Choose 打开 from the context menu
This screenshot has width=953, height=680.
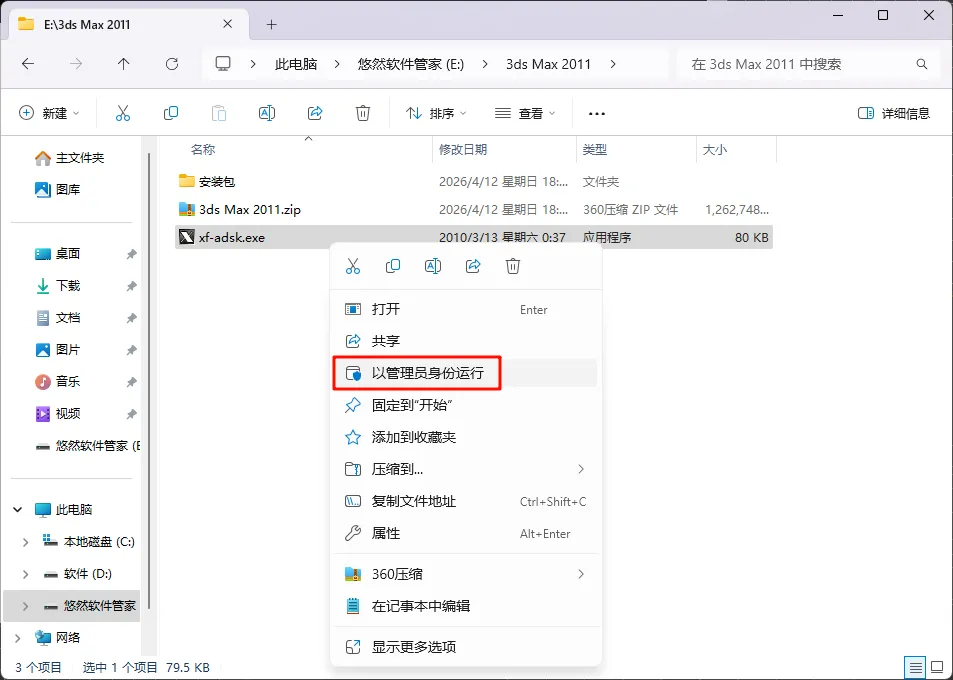point(466,309)
